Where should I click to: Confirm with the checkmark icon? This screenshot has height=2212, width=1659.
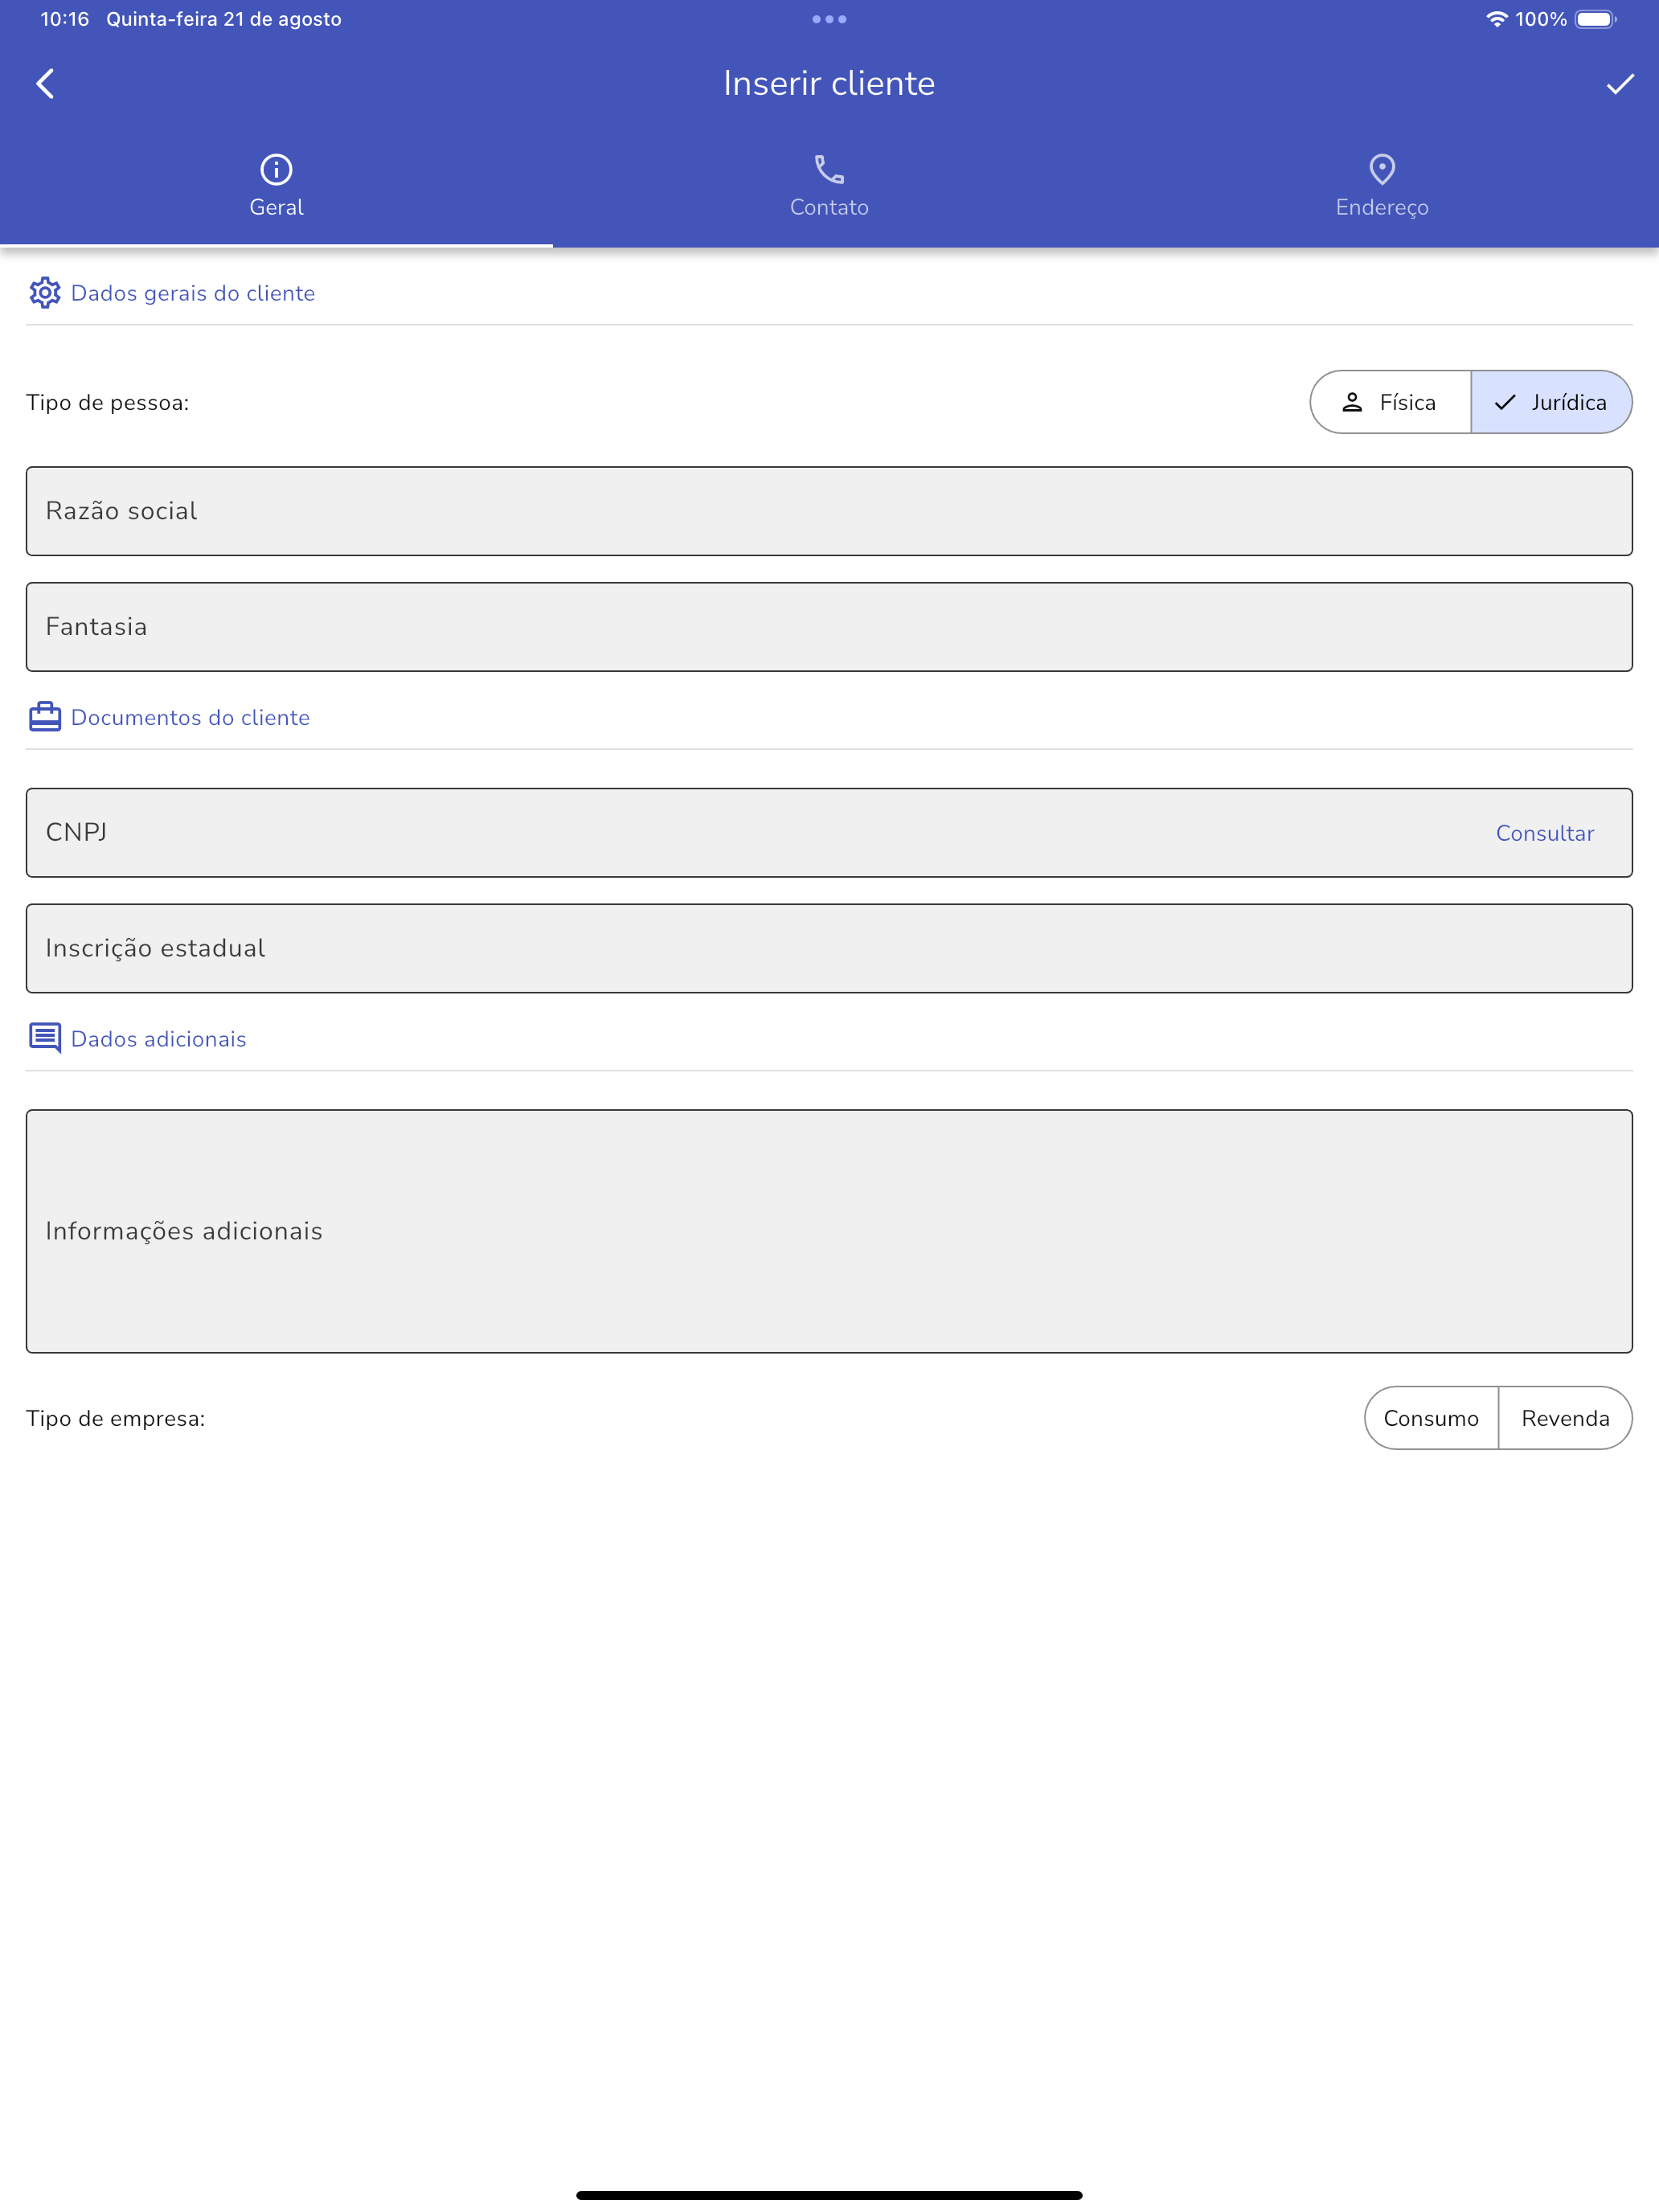[1620, 84]
